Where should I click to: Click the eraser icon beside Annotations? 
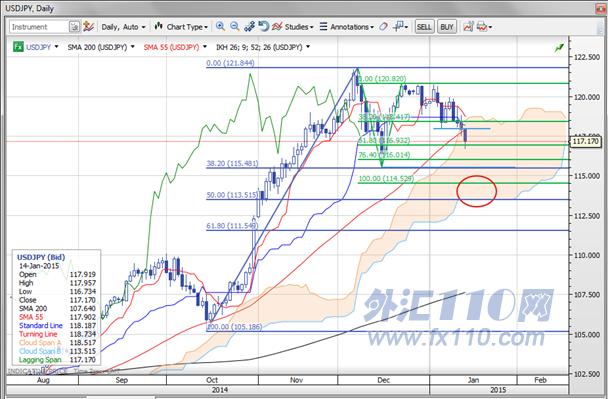pos(383,26)
